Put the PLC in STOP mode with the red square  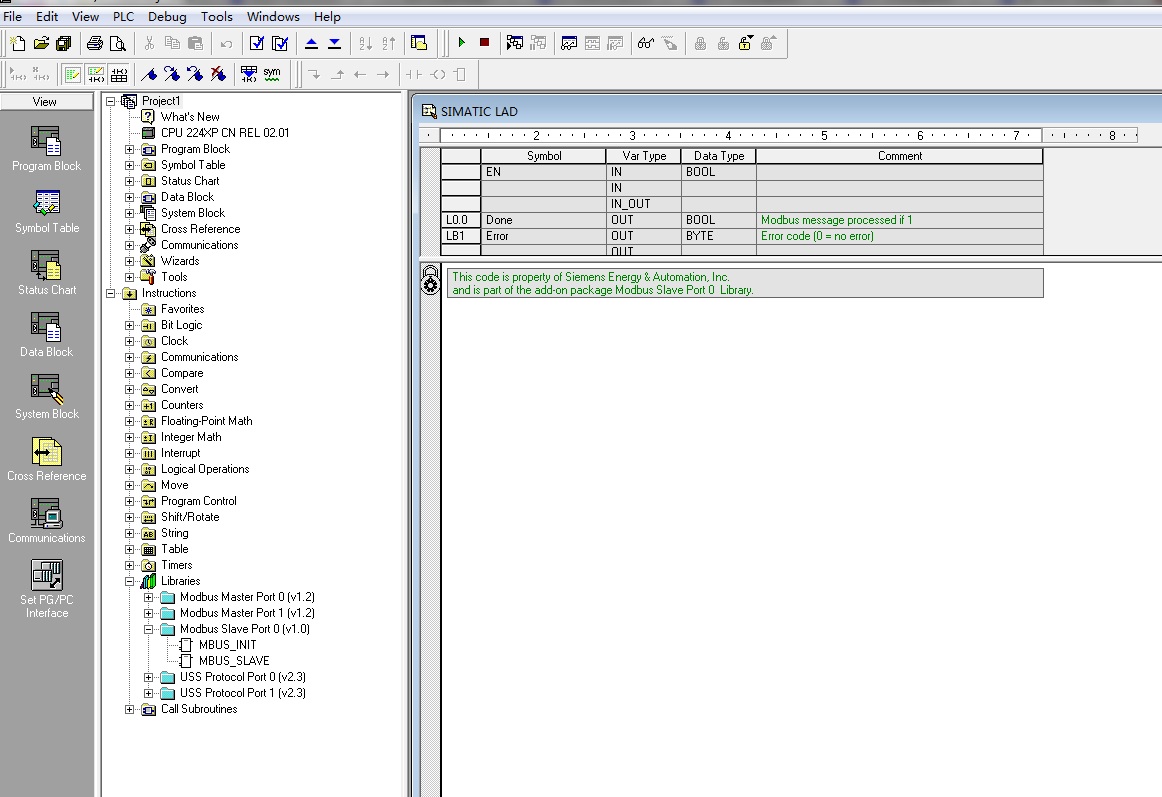485,43
